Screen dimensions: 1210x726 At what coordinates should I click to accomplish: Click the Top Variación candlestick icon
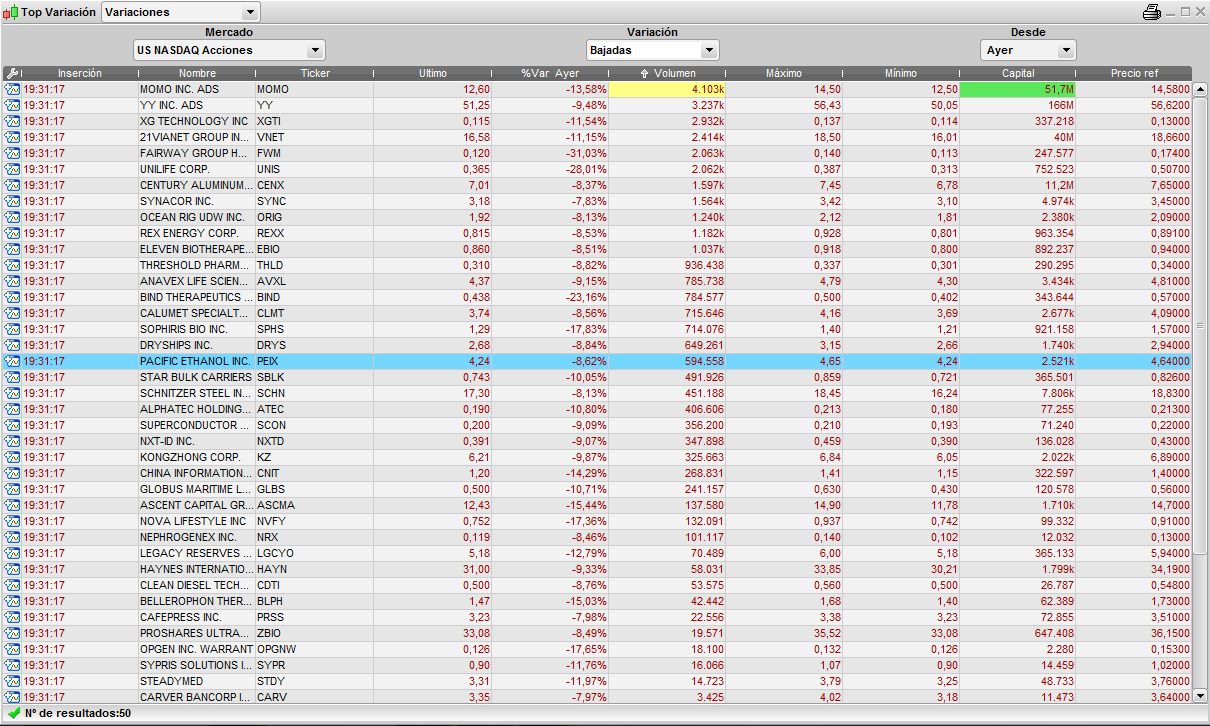12,12
